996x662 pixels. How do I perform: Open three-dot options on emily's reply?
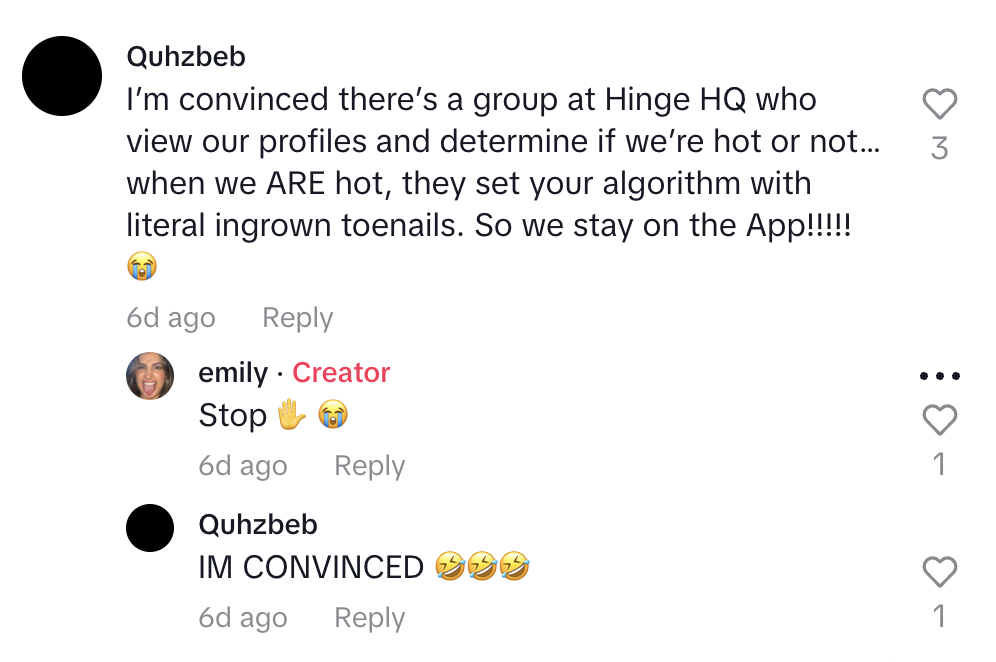click(939, 376)
